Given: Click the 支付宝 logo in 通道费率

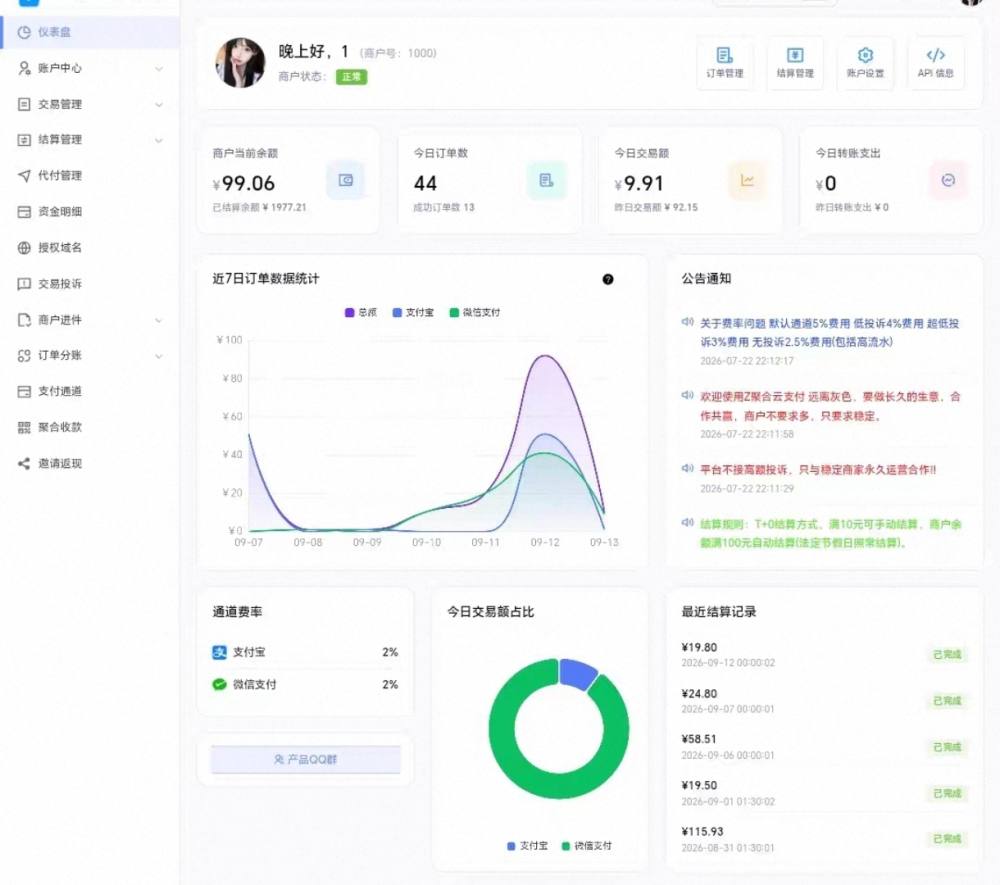Looking at the screenshot, I should [219, 652].
